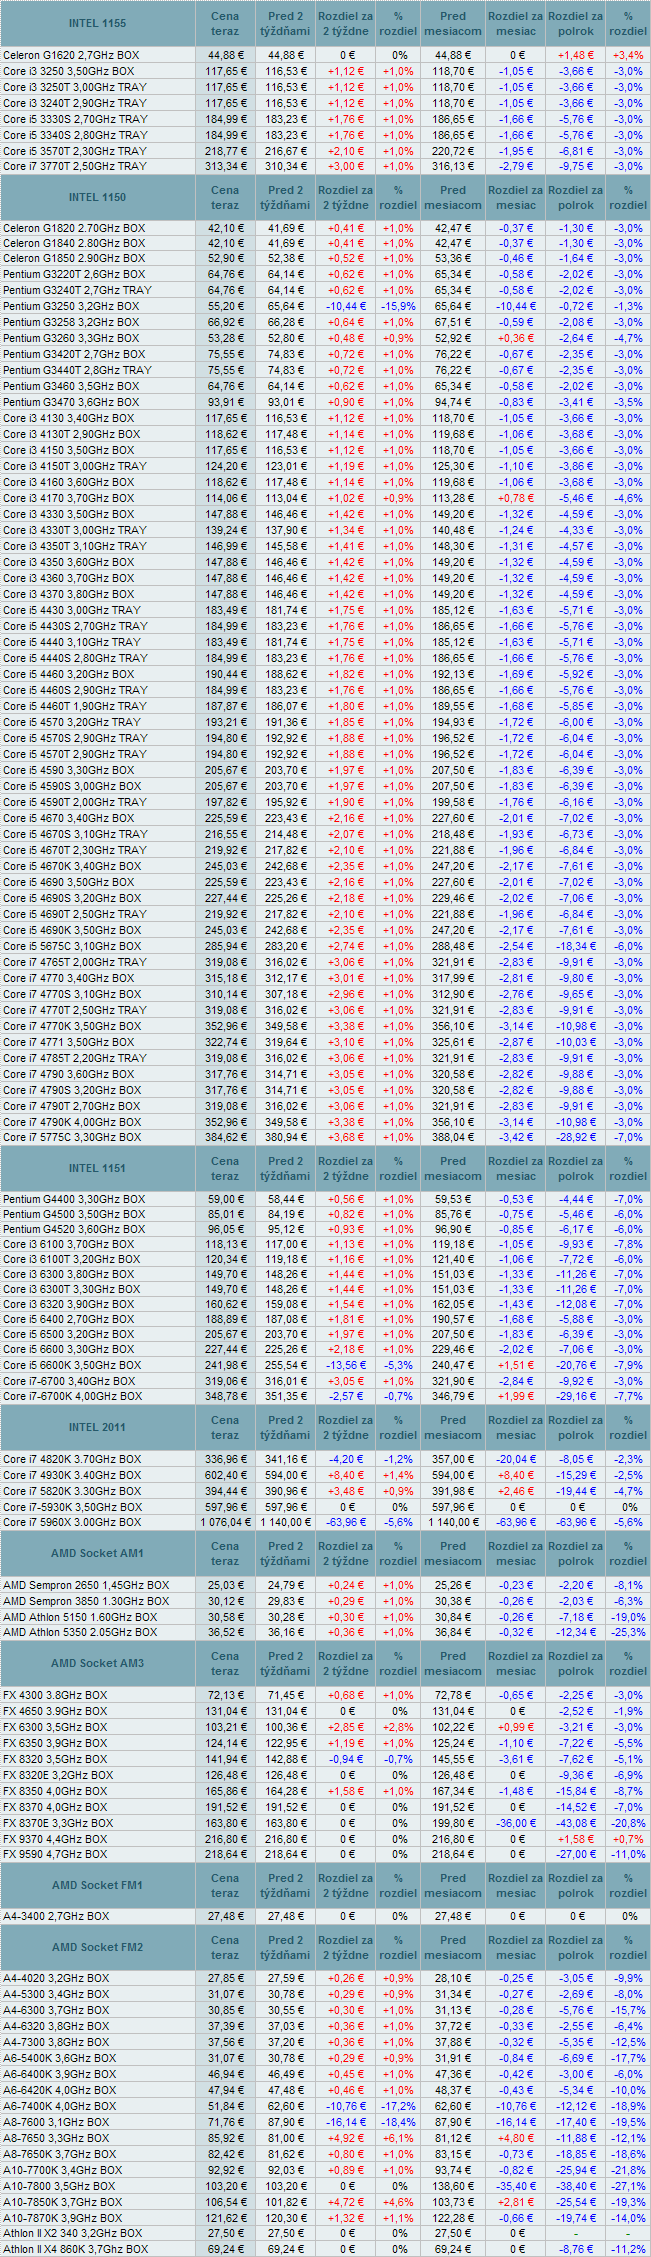Select Core i7 5960X 3.00GHz BOX name
The width and height of the screenshot is (651, 2257).
72,1522
